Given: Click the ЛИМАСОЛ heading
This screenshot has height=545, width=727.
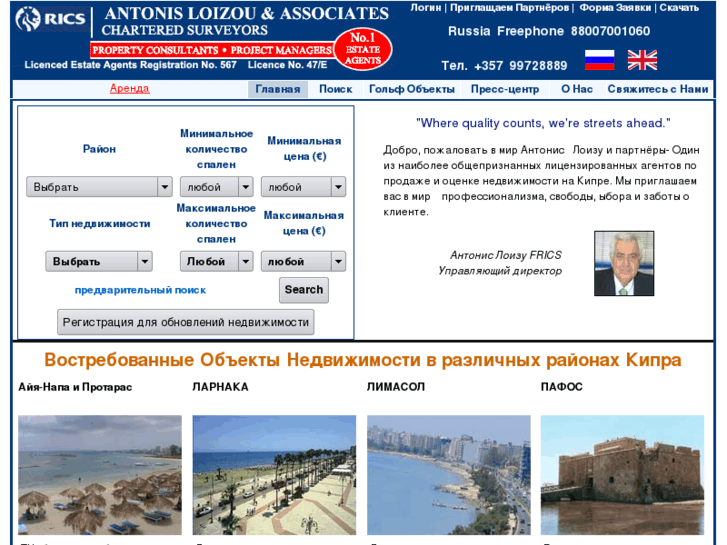Looking at the screenshot, I should (395, 387).
